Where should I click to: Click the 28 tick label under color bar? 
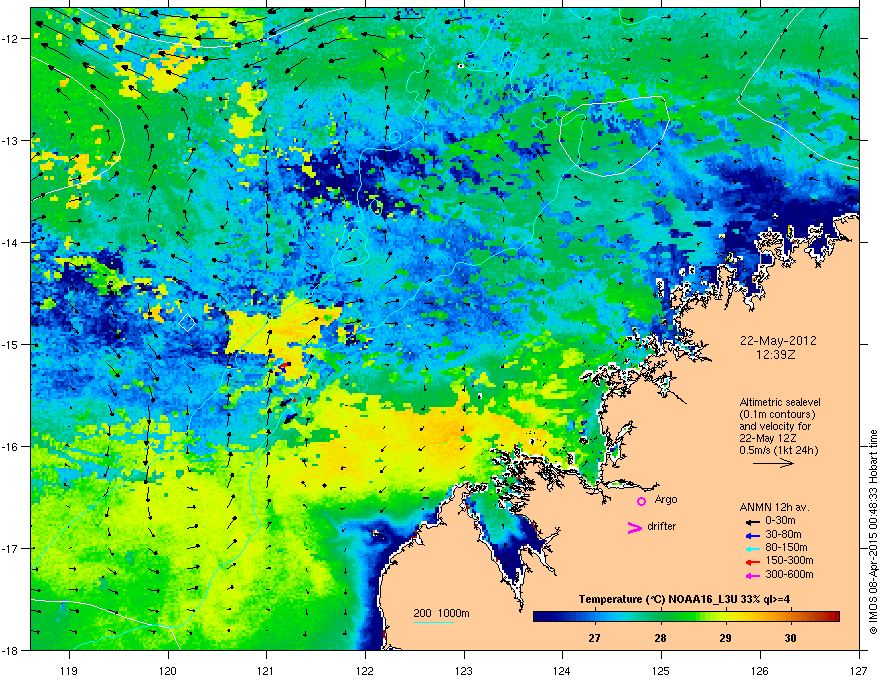click(x=660, y=638)
